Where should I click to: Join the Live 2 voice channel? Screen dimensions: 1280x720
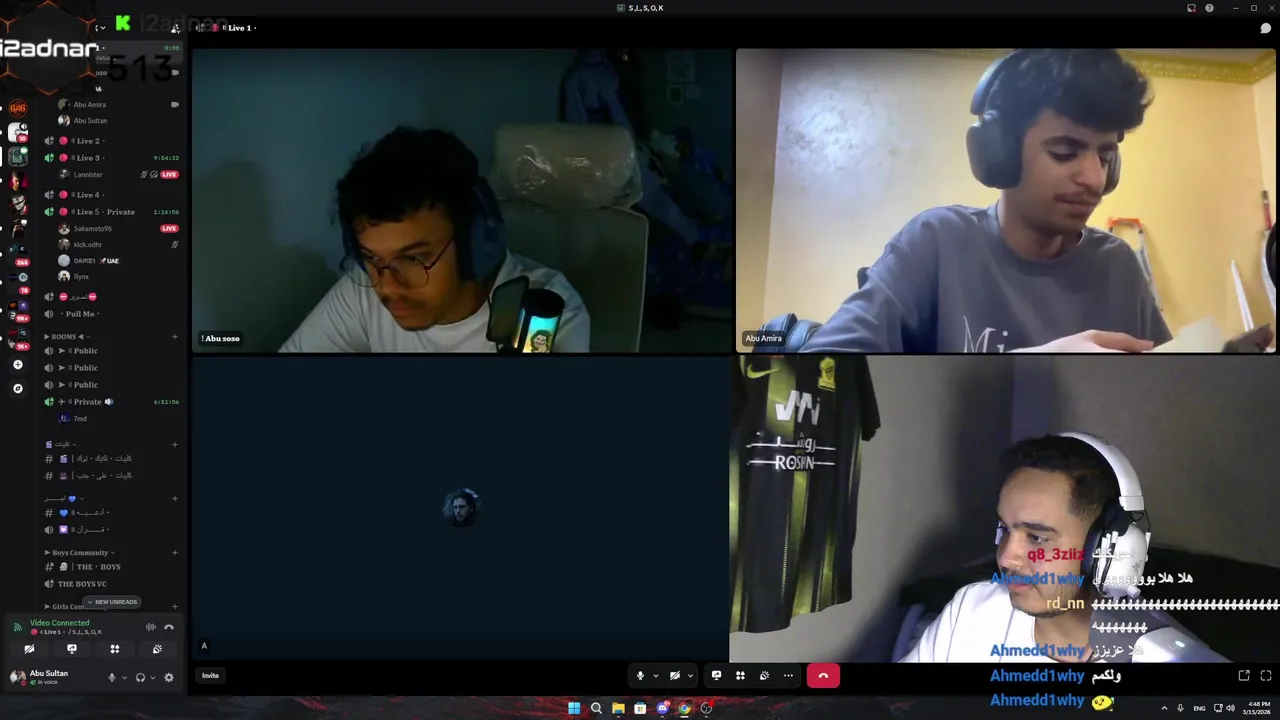click(x=110, y=141)
